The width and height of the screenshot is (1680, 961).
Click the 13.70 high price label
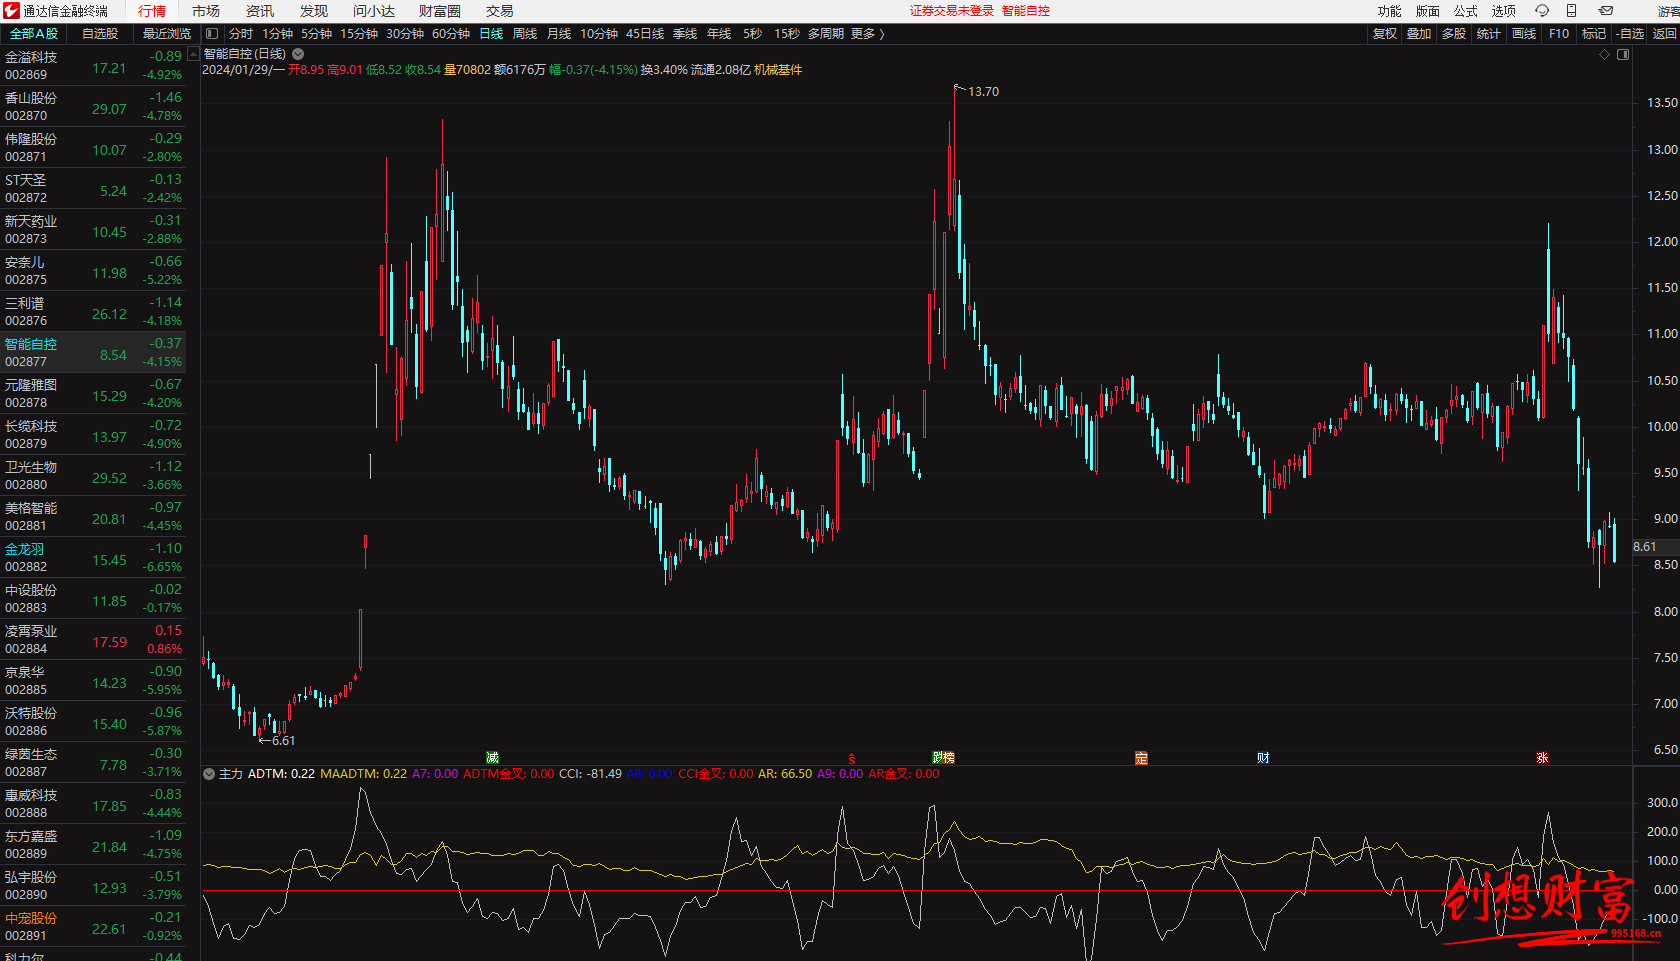pyautogui.click(x=983, y=92)
